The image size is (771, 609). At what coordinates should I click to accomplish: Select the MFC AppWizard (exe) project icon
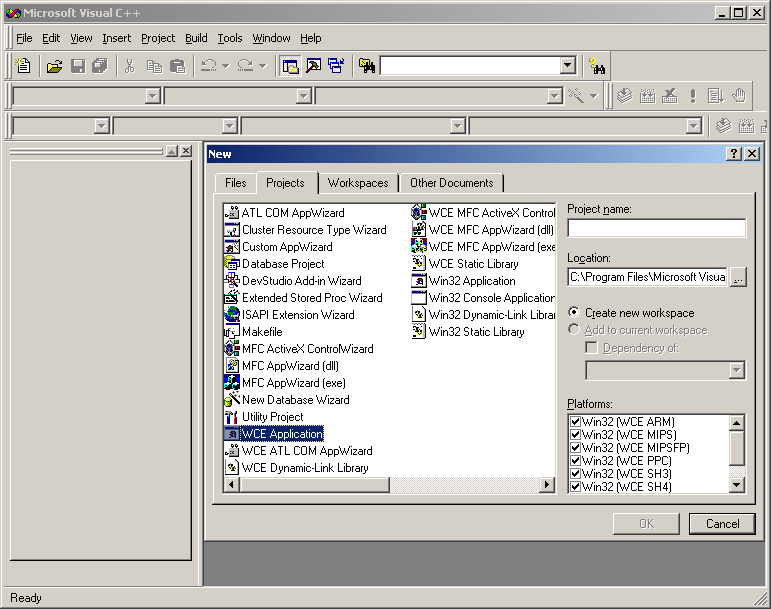pos(232,383)
